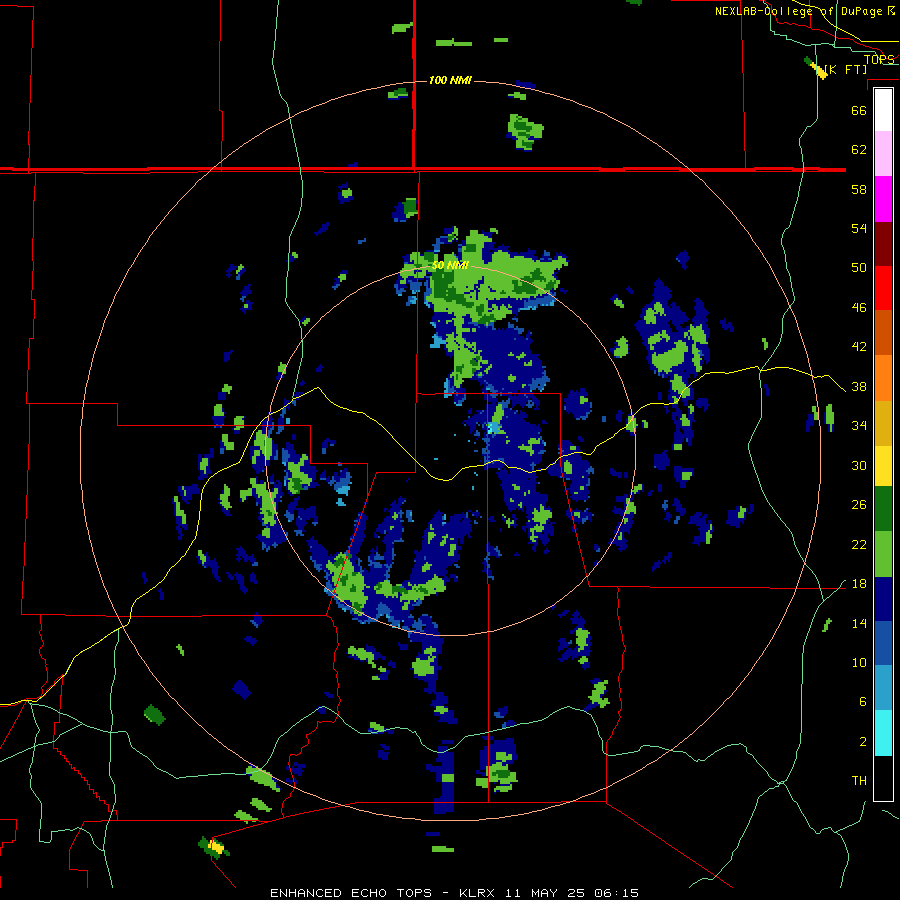This screenshot has height=900, width=900.
Task: Click the light blue legend swatch
Action: 883,688
